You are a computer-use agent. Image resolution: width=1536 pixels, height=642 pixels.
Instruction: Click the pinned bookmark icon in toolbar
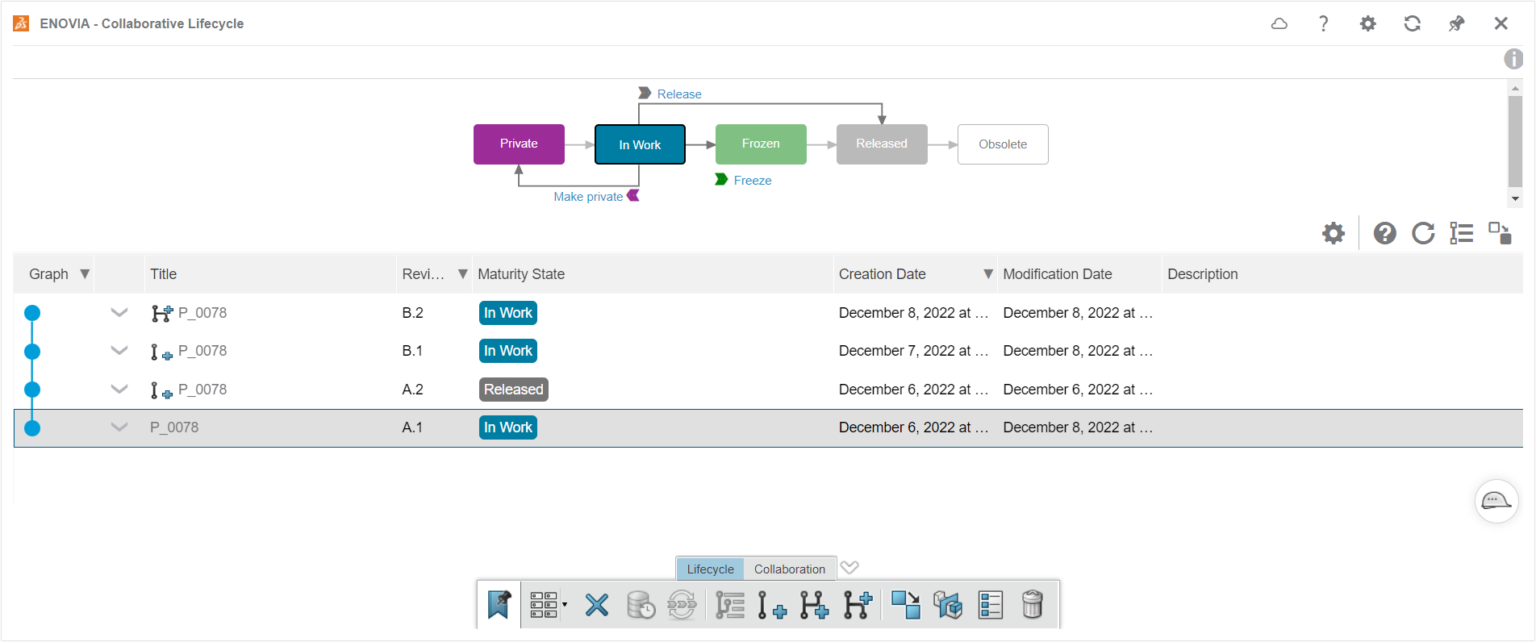(498, 605)
